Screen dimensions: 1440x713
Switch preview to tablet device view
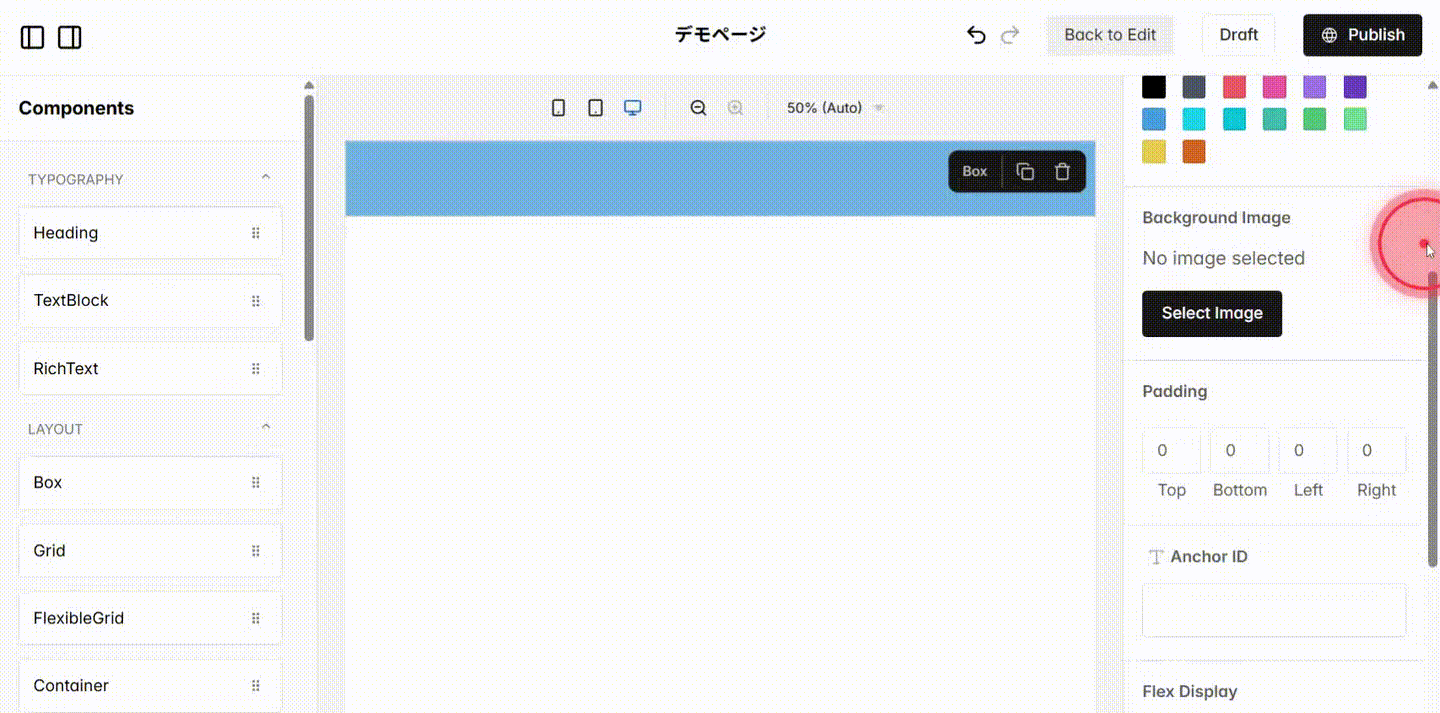tap(595, 107)
